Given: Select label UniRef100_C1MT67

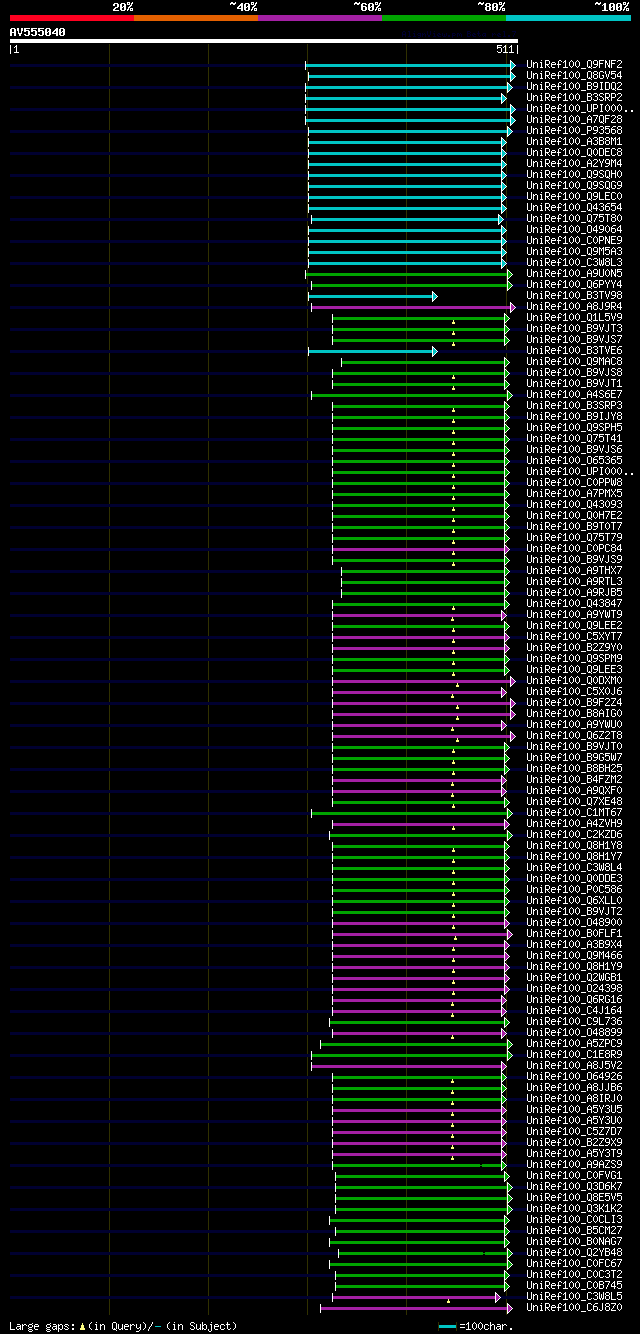Looking at the screenshot, I should pos(575,812).
